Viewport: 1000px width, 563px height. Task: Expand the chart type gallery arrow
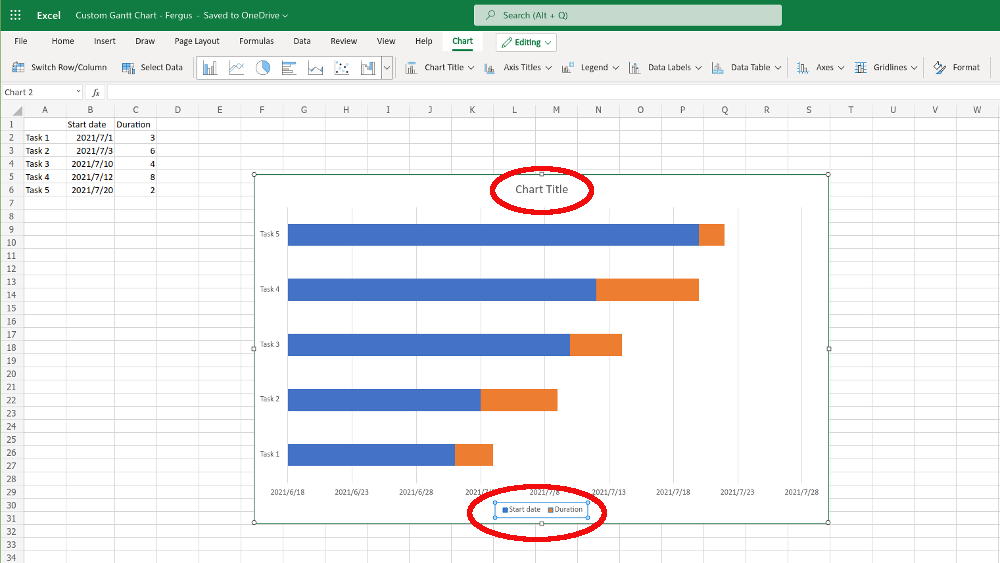pos(386,68)
